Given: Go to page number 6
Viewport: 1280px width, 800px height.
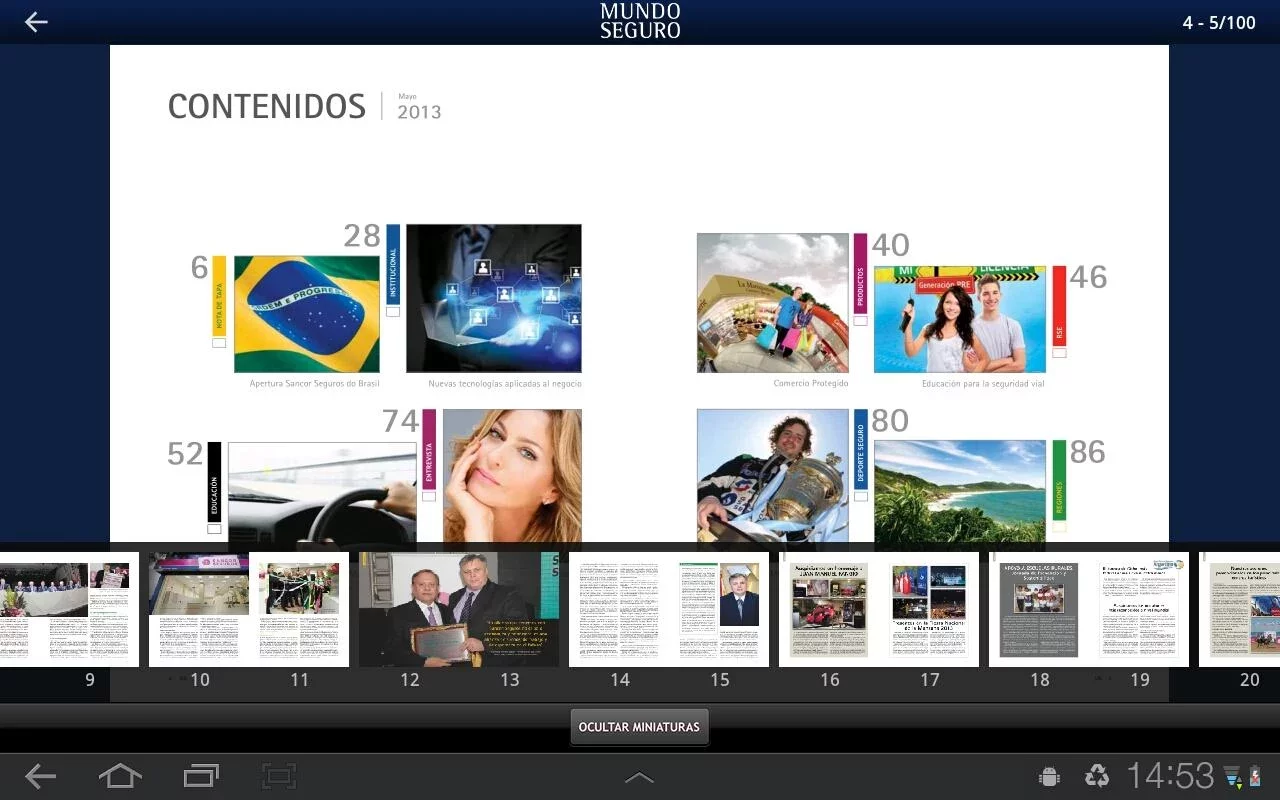Looking at the screenshot, I should tap(199, 268).
